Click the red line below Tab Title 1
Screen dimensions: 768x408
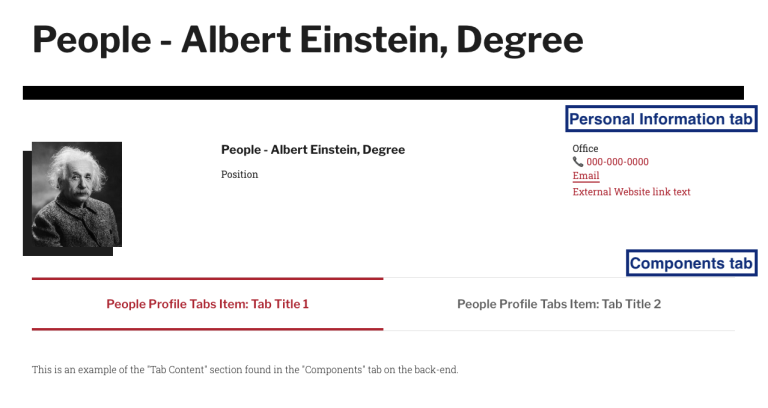click(x=207, y=328)
